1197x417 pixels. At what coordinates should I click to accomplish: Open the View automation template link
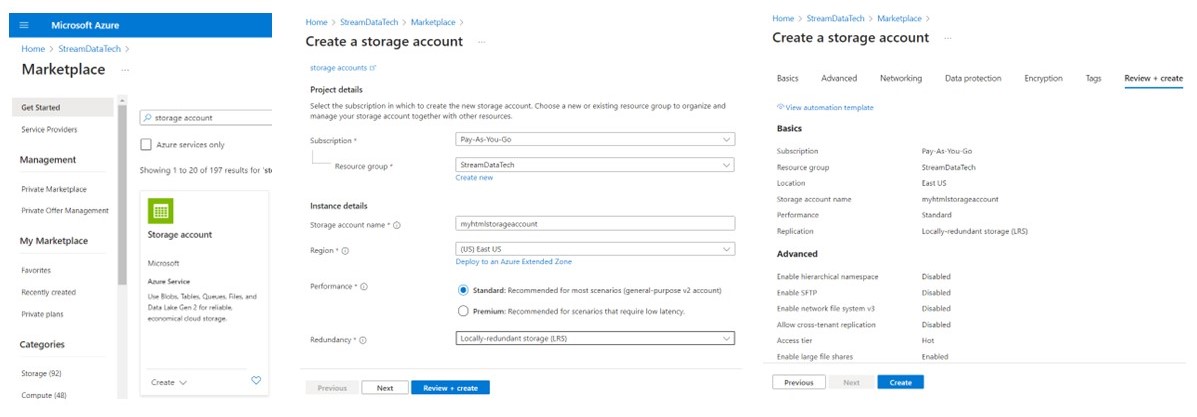[829, 108]
